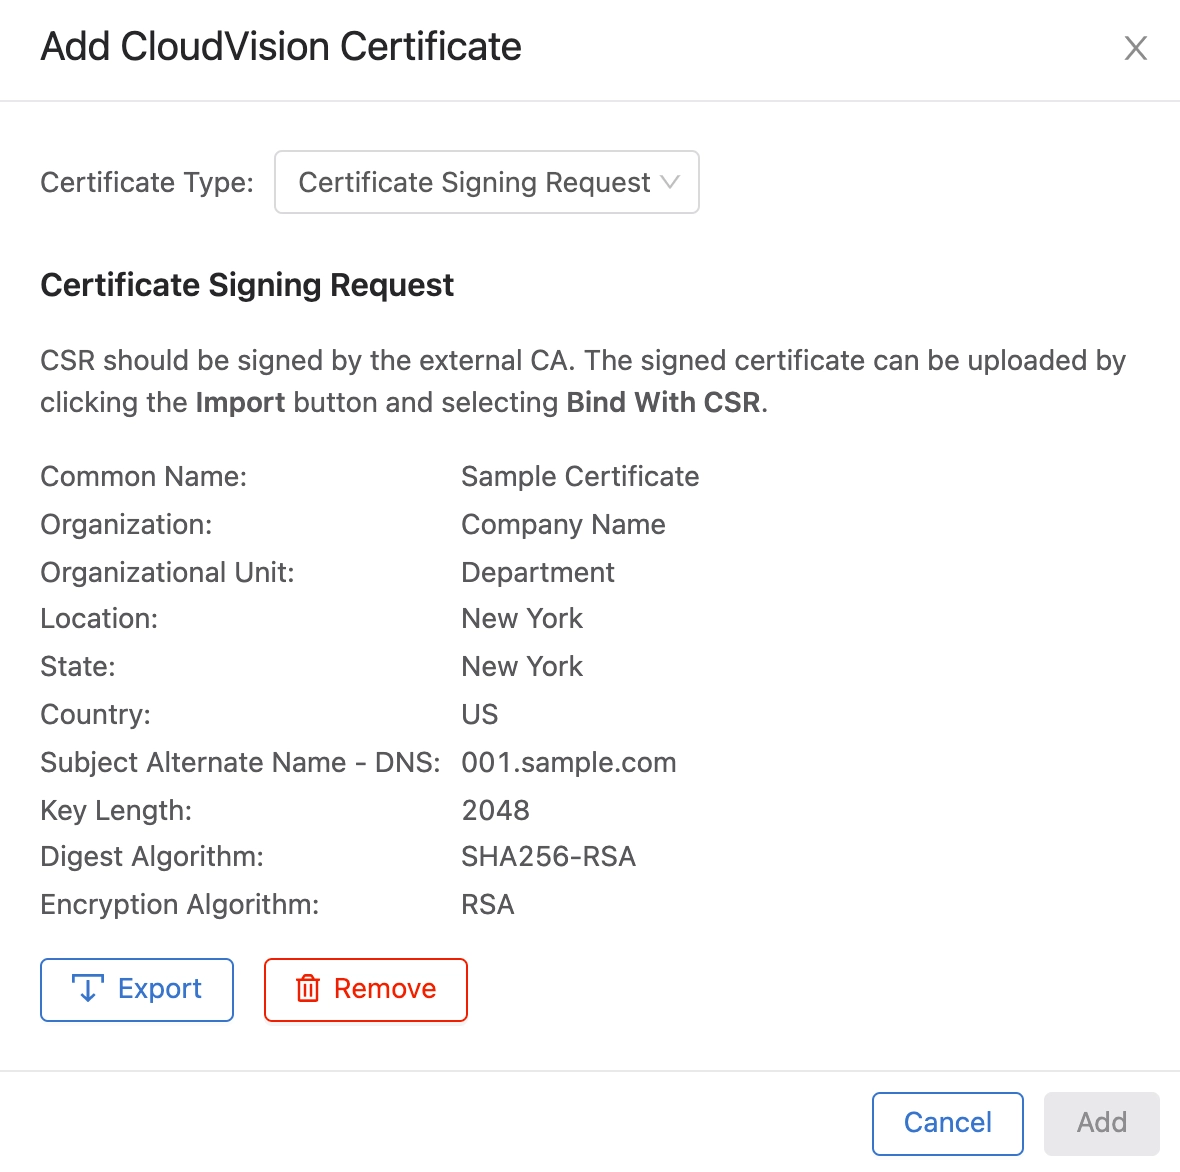1180x1172 pixels.
Task: Click the Subject Alternate Name DNS value
Action: [568, 763]
